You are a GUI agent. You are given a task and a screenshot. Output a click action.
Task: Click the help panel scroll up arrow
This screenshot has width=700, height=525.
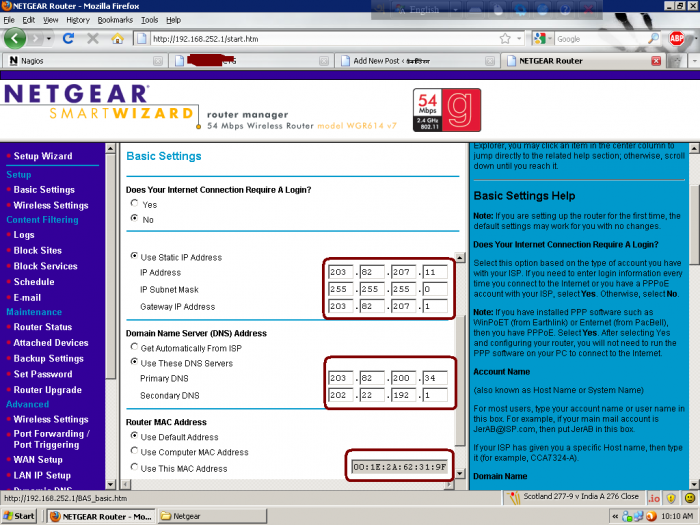694,148
